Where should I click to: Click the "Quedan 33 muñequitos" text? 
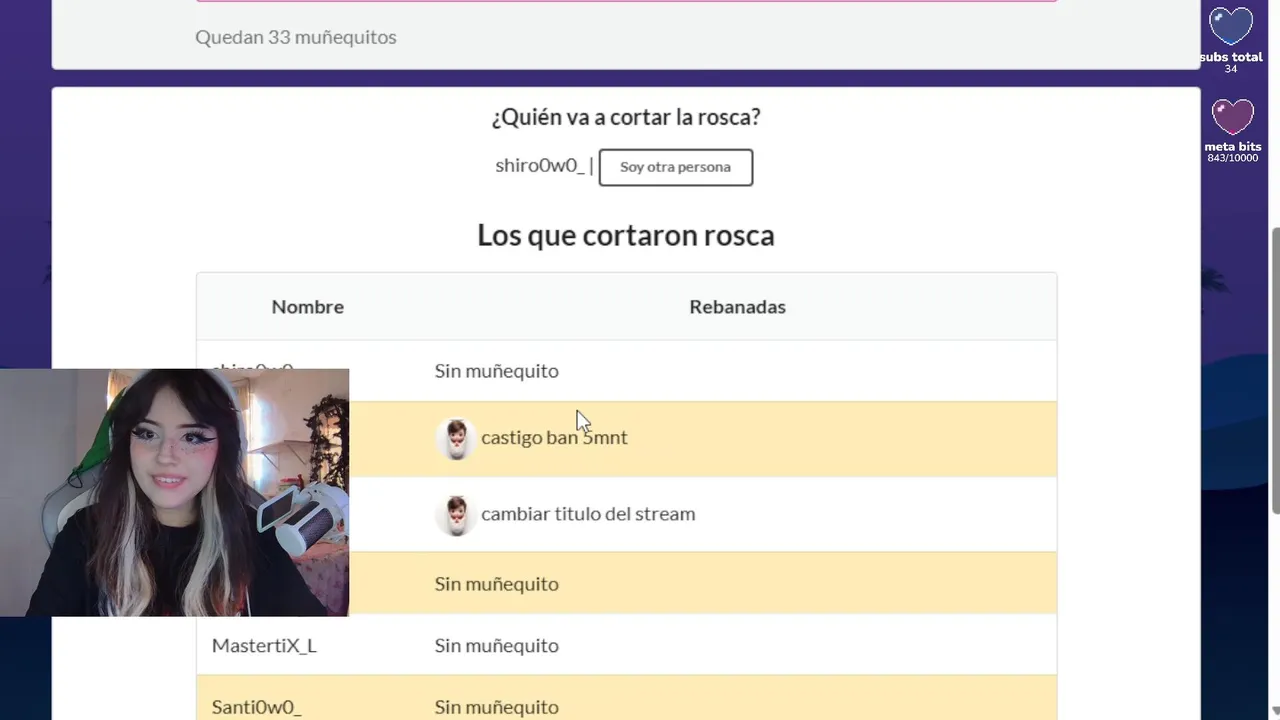[296, 37]
